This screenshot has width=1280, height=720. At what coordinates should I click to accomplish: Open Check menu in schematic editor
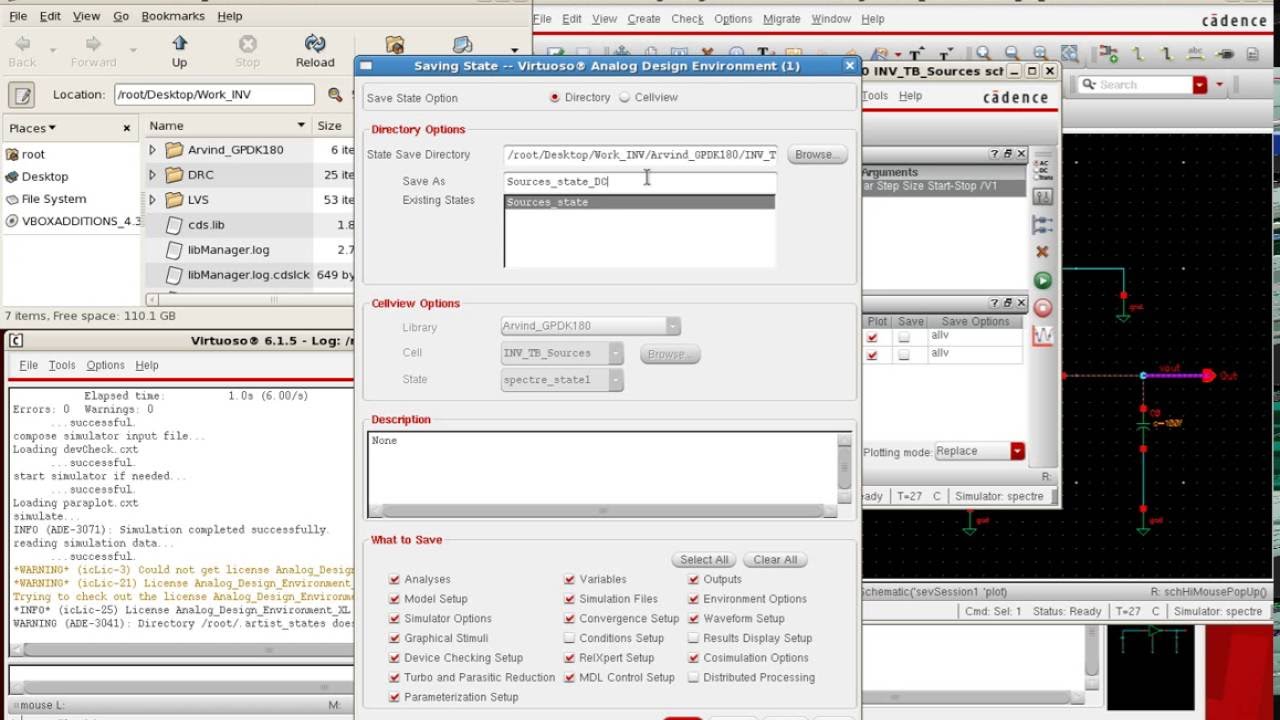(x=687, y=19)
